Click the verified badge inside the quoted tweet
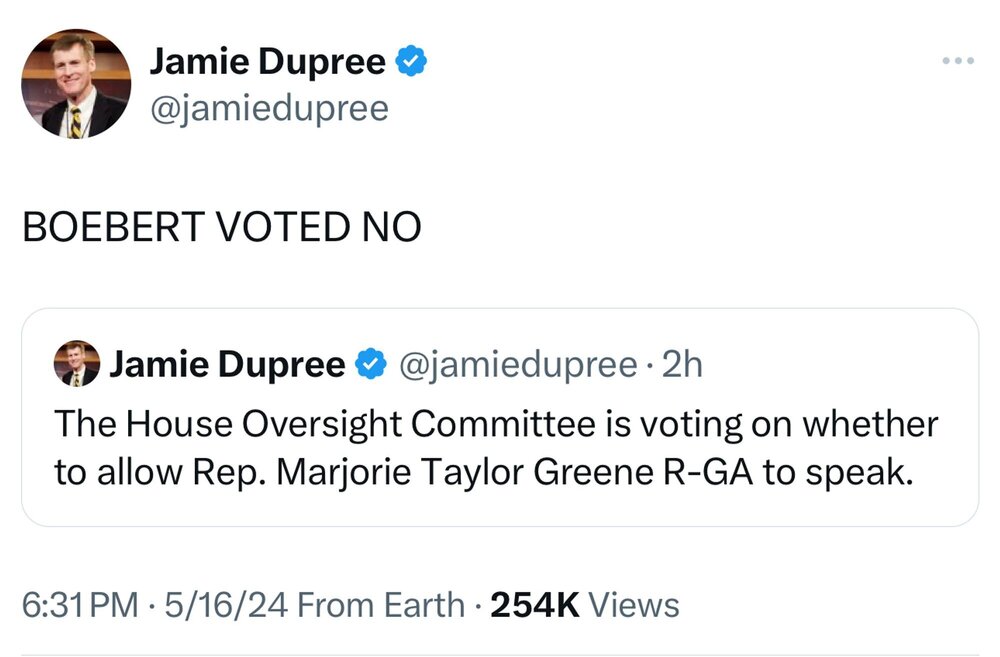1000x657 pixels. pyautogui.click(x=370, y=366)
